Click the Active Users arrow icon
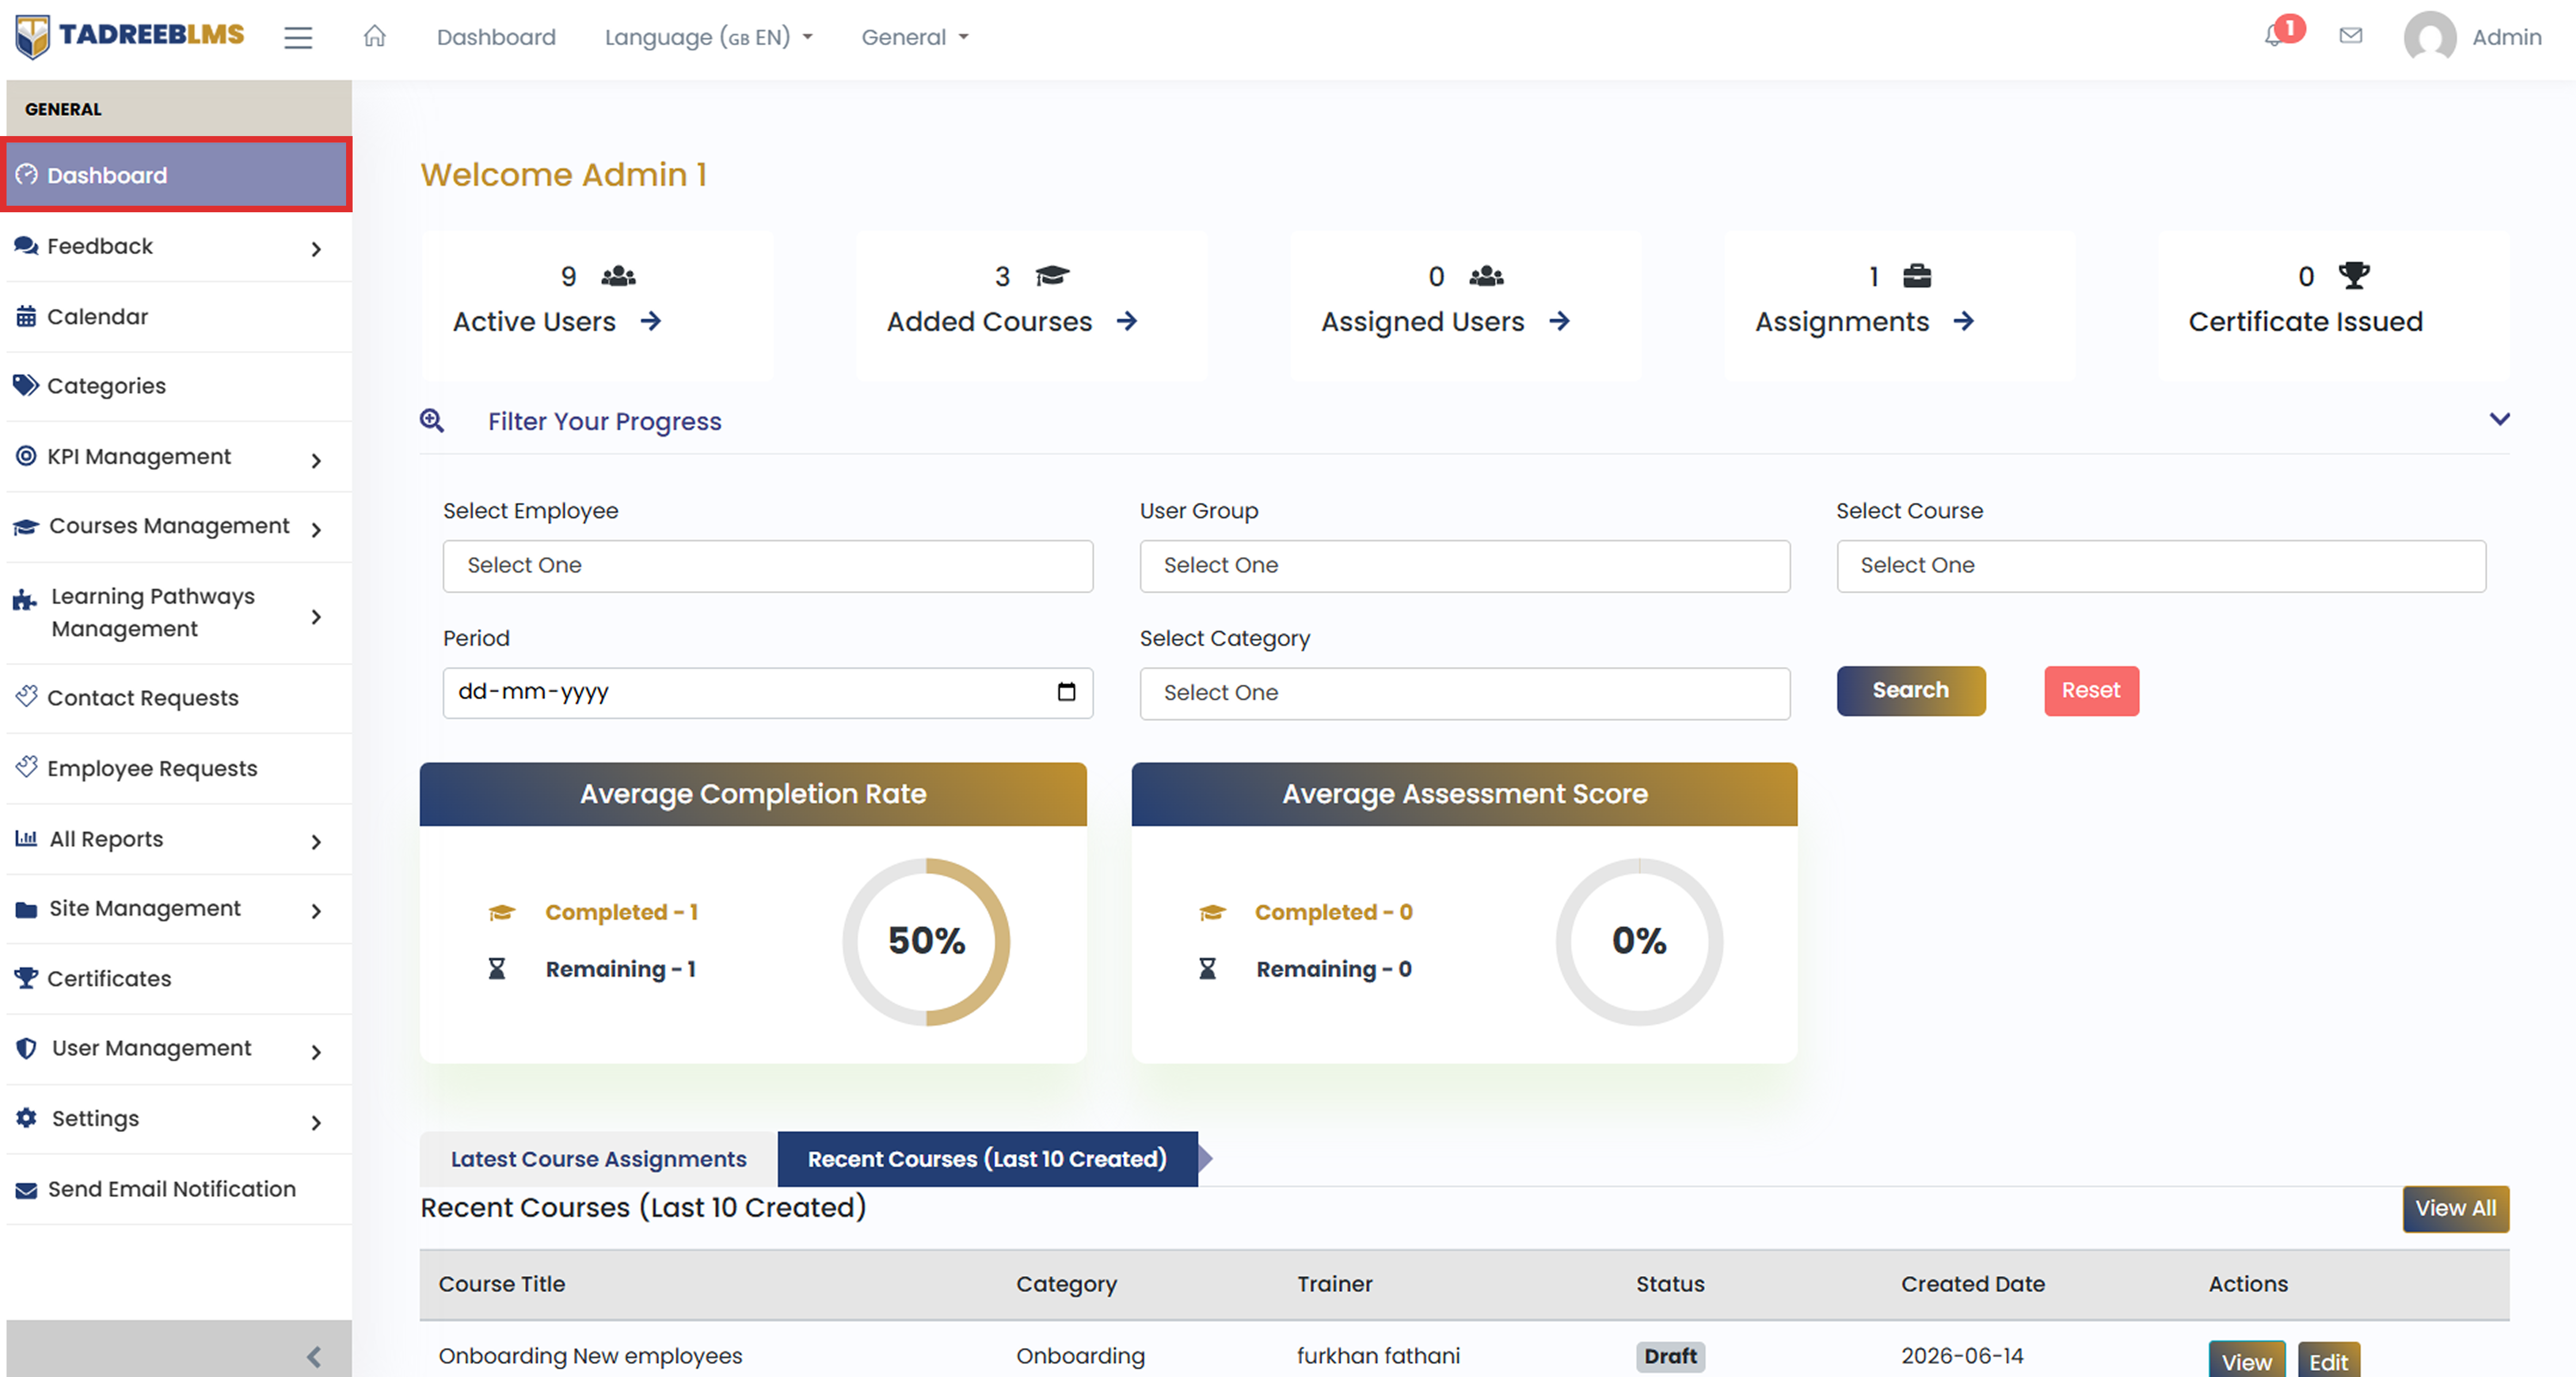The image size is (2576, 1377). click(x=651, y=321)
